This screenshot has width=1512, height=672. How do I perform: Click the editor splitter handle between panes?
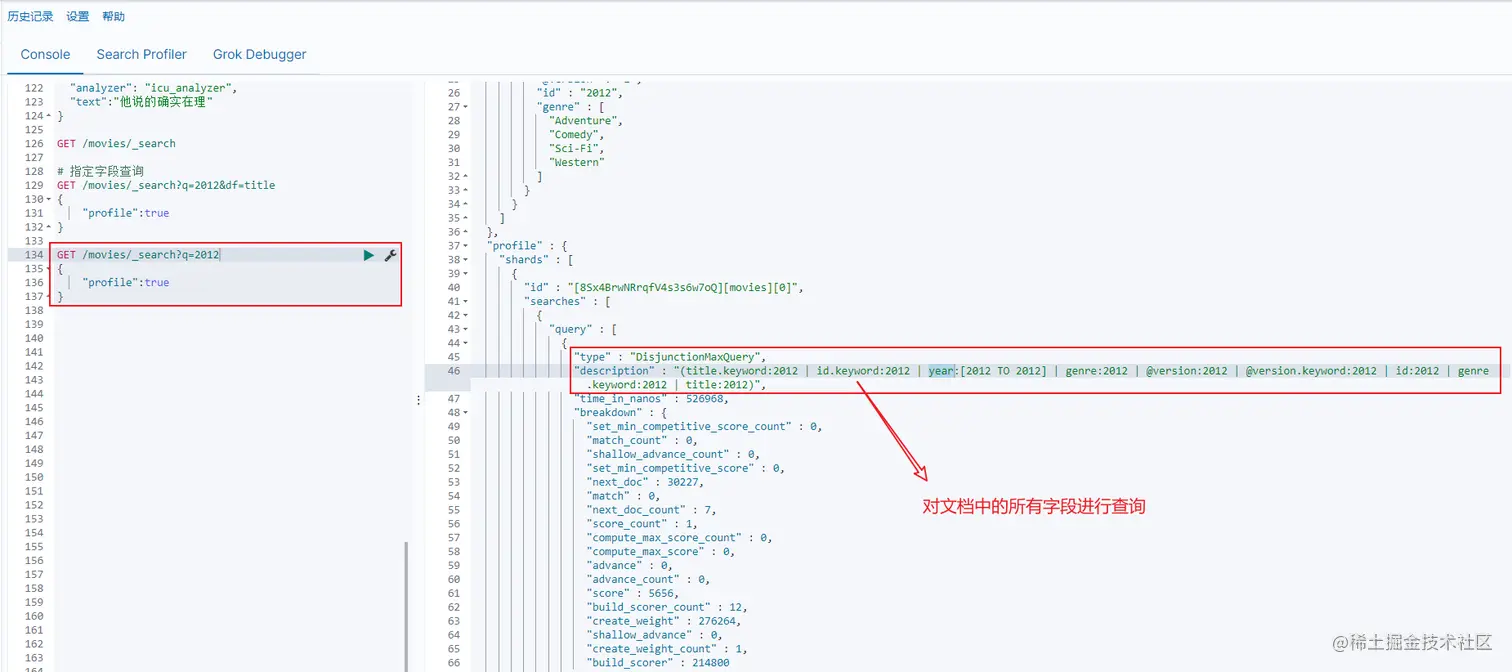point(418,400)
